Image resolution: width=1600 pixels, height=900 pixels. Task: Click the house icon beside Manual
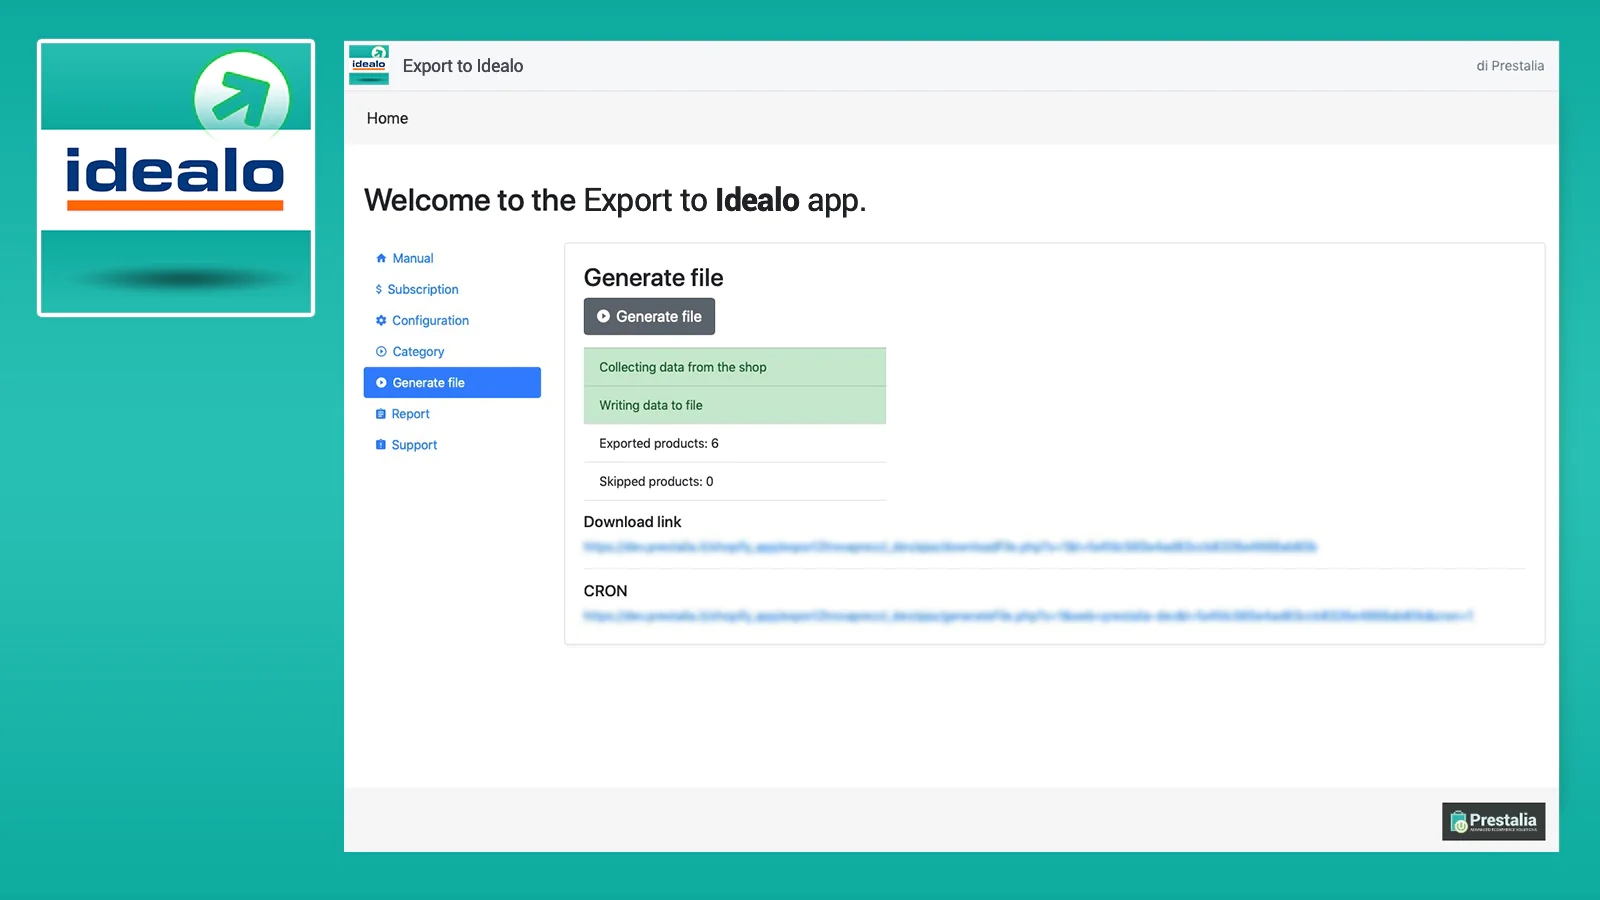381,258
